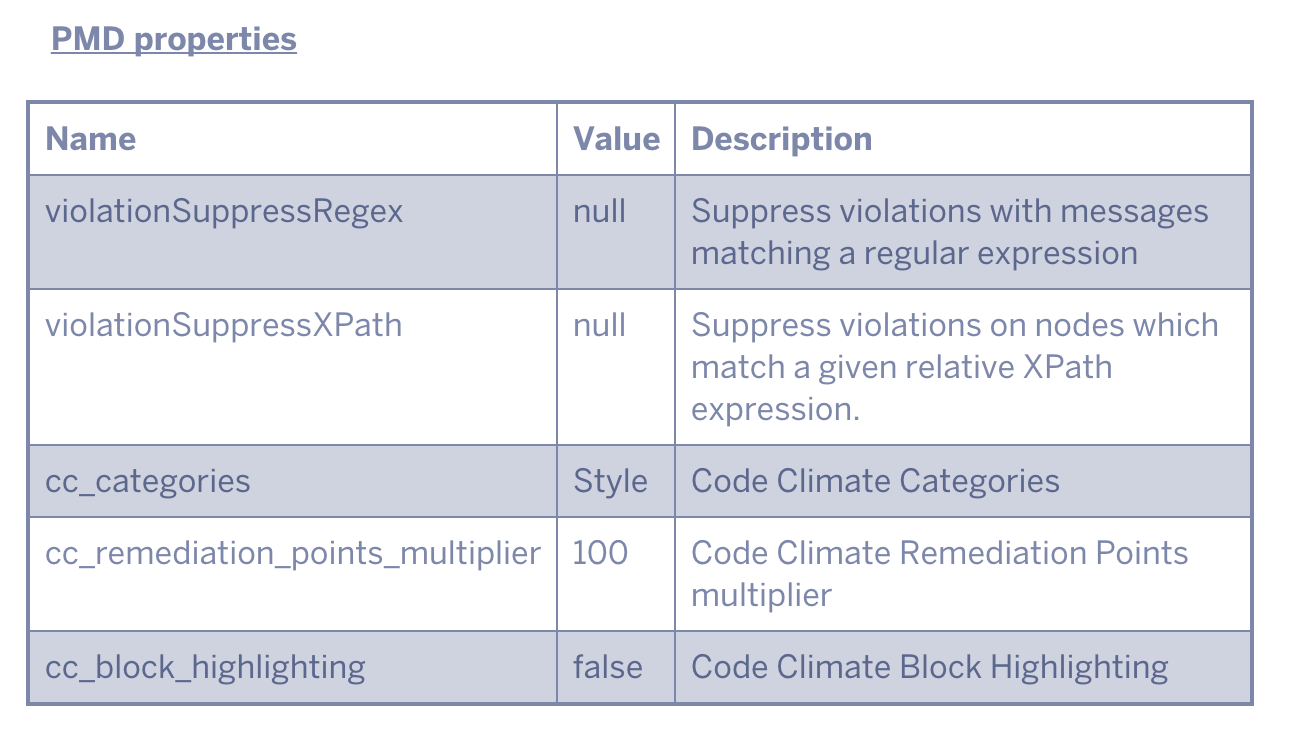Click the regular expression suppression description
The width and height of the screenshot is (1292, 732).
[x=950, y=232]
